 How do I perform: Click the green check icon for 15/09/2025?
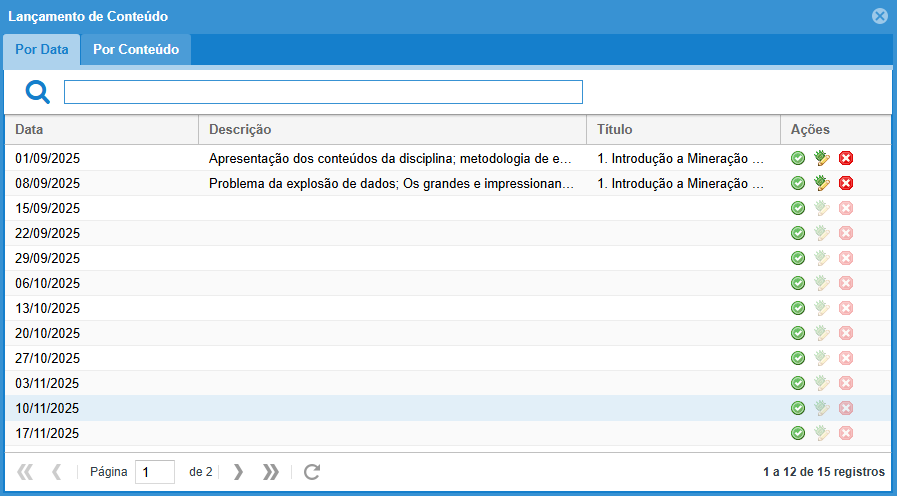point(798,208)
